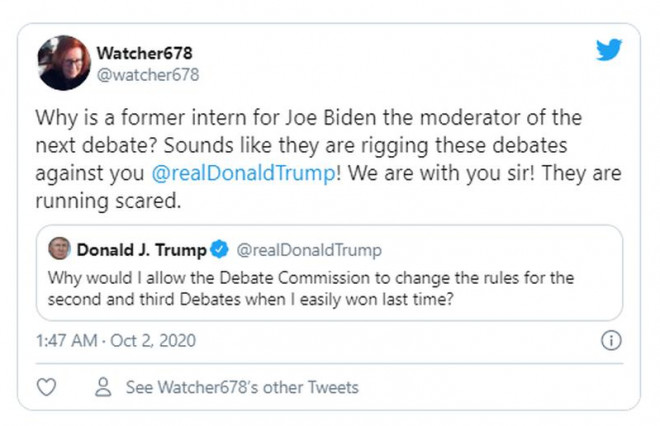
Task: Open Watcher678's profile picture
Action: point(64,62)
